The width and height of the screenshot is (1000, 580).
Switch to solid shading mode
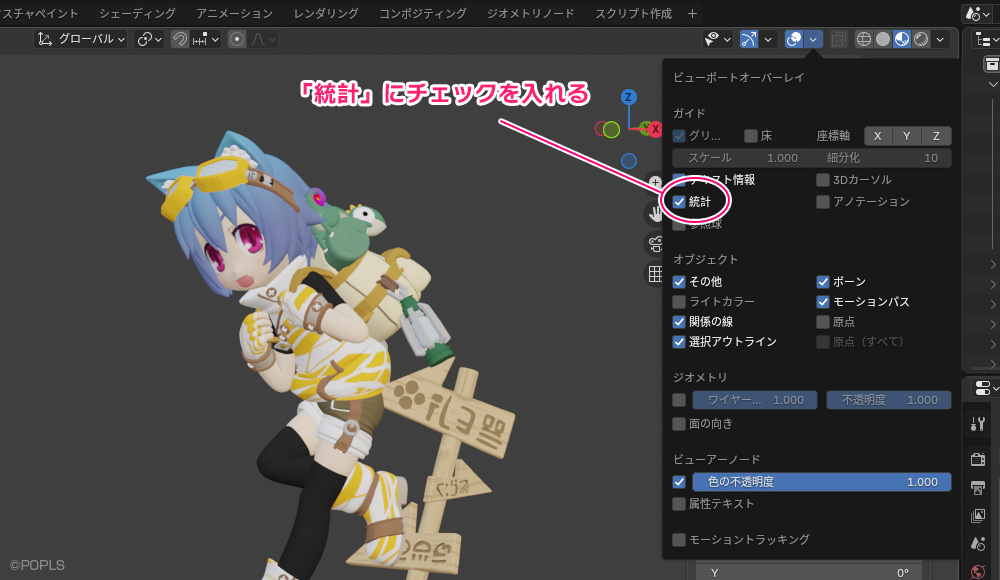883,40
